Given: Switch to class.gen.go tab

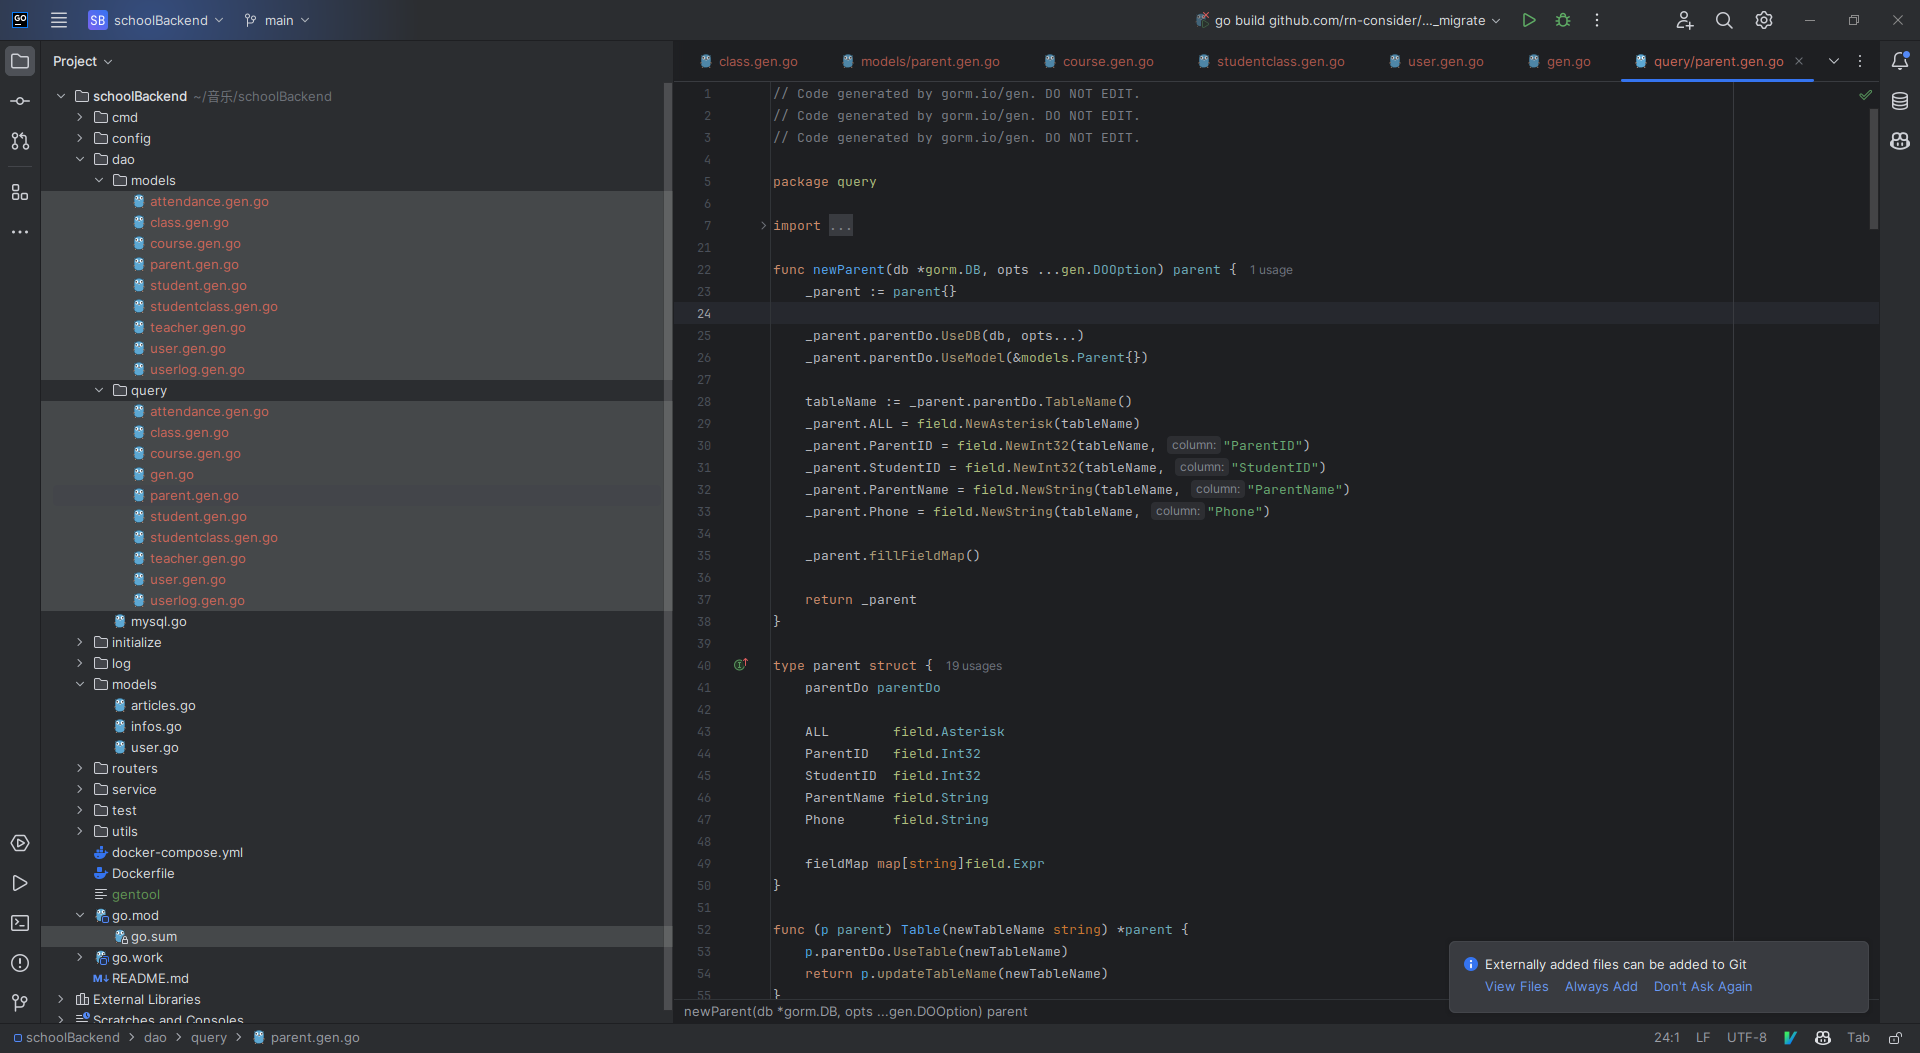Looking at the screenshot, I should [748, 61].
